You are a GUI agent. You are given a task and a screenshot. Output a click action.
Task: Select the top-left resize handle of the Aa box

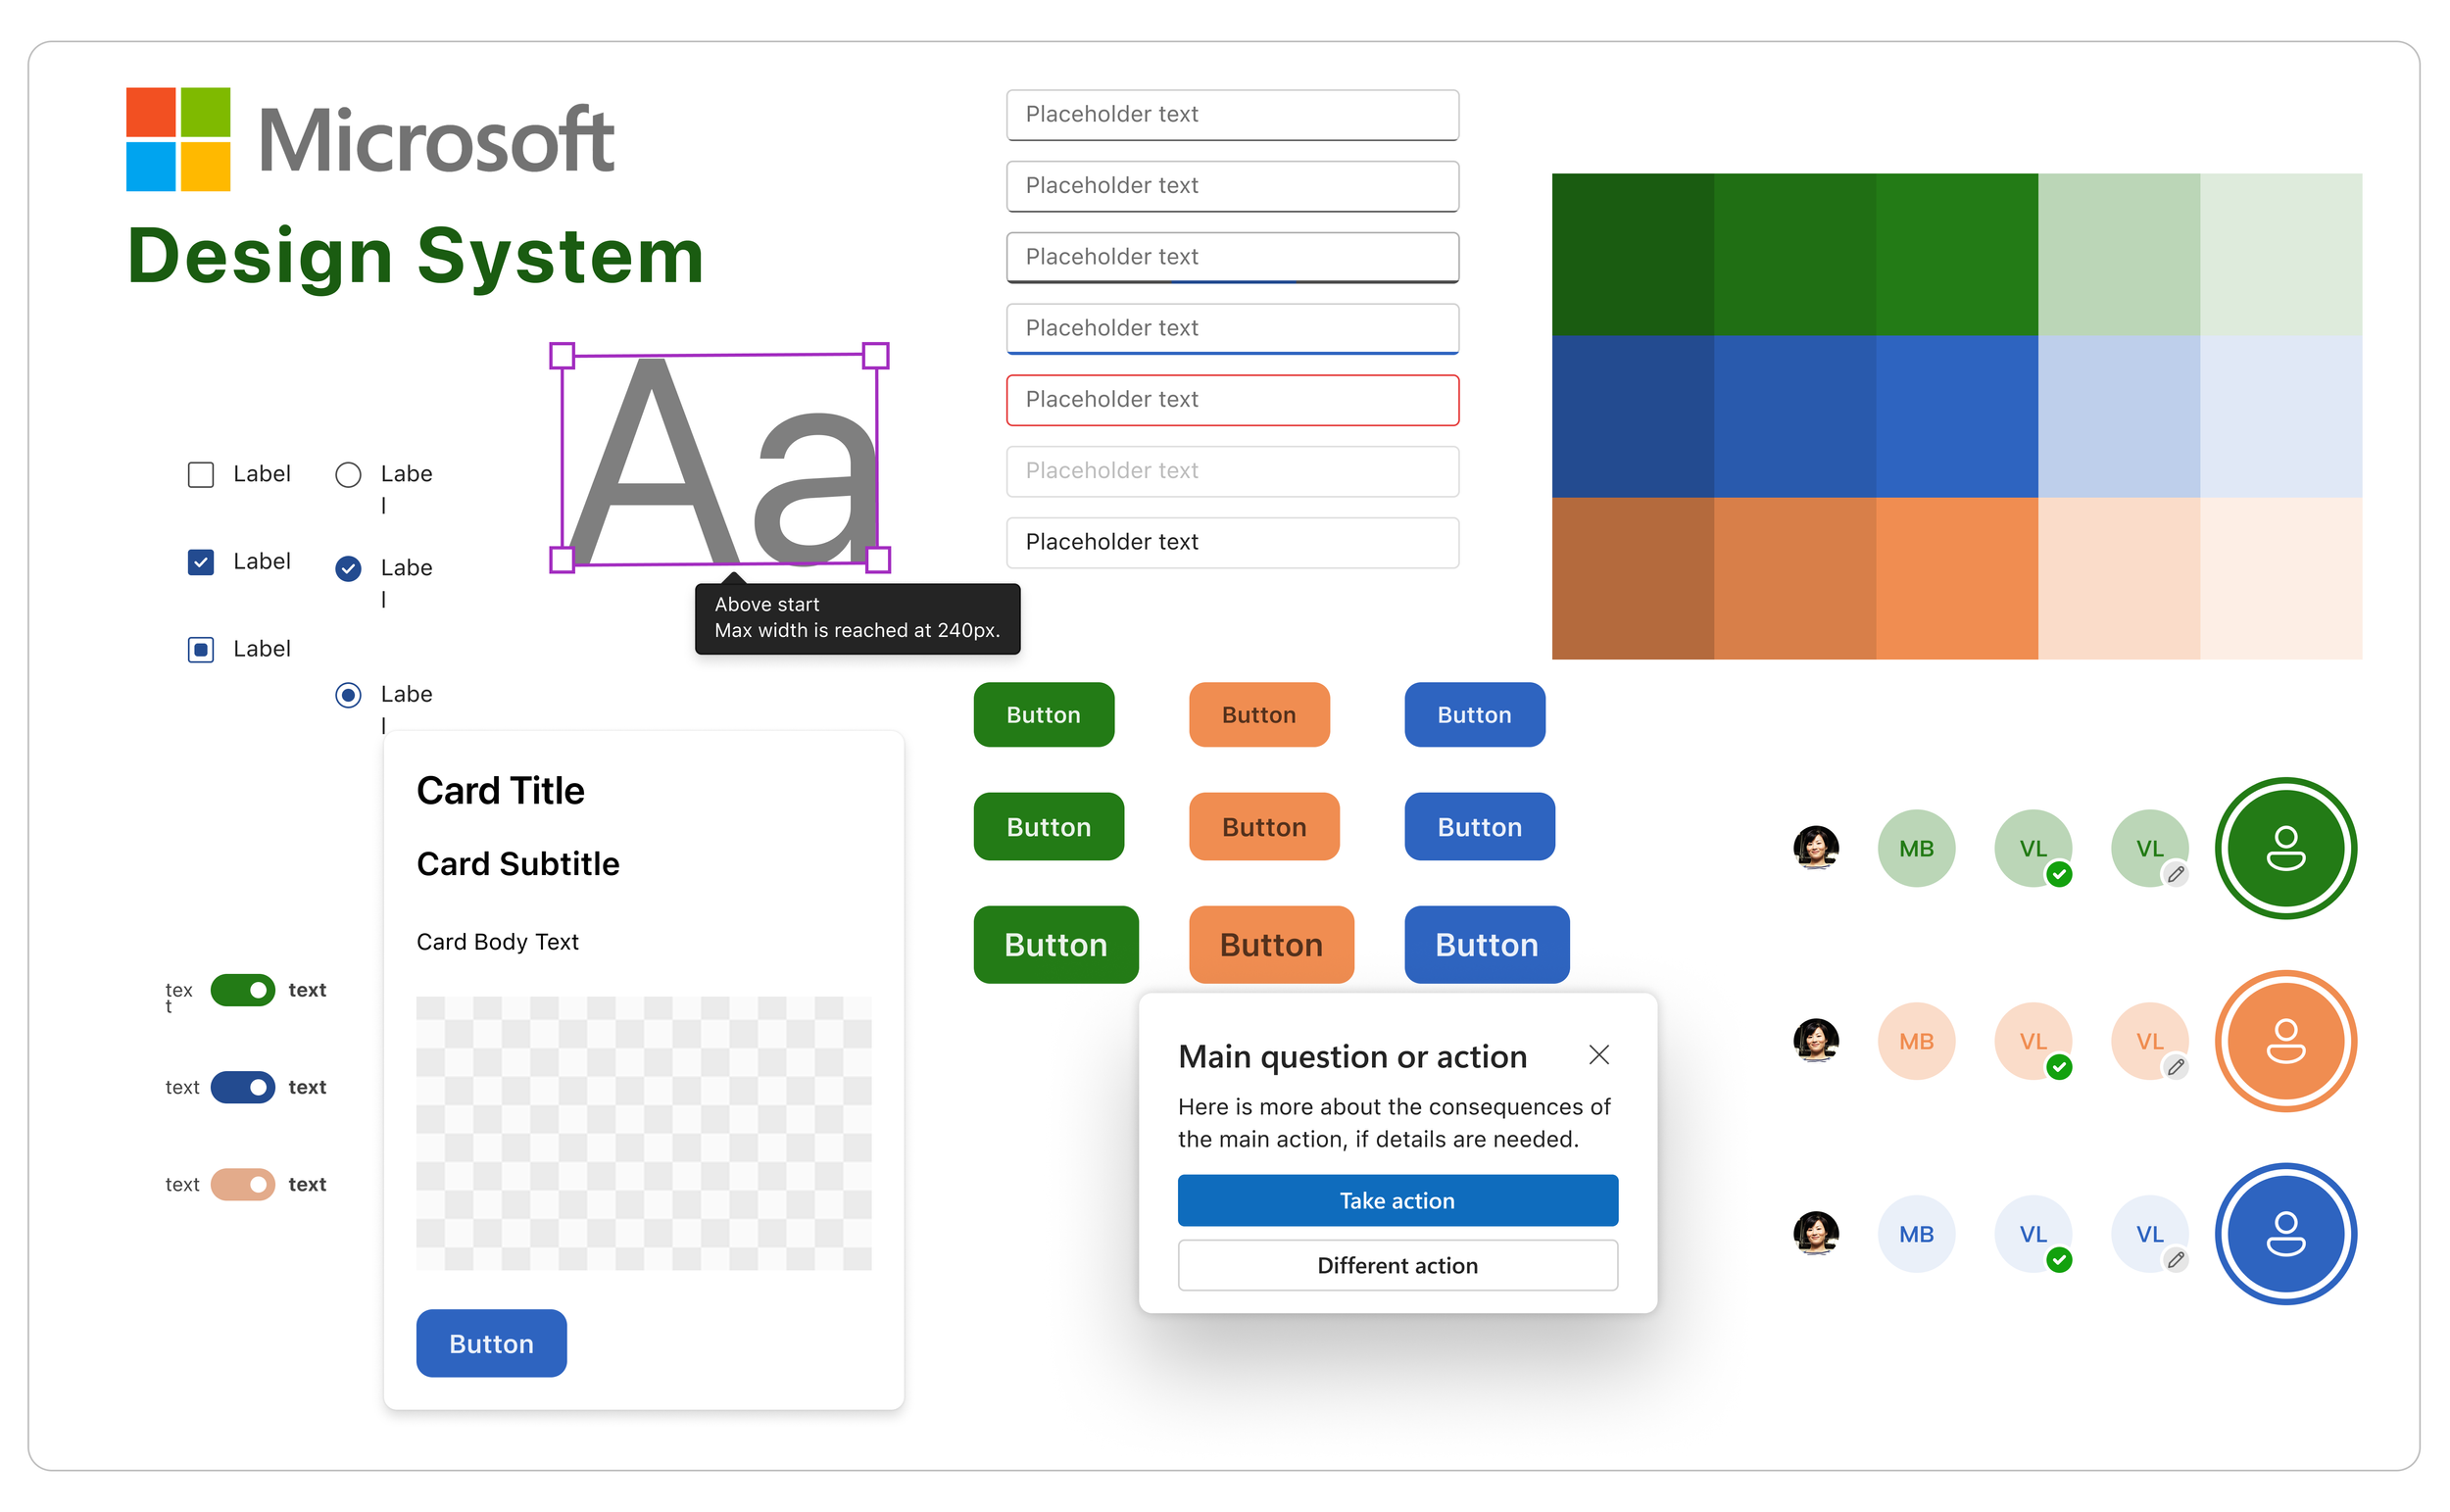click(562, 355)
